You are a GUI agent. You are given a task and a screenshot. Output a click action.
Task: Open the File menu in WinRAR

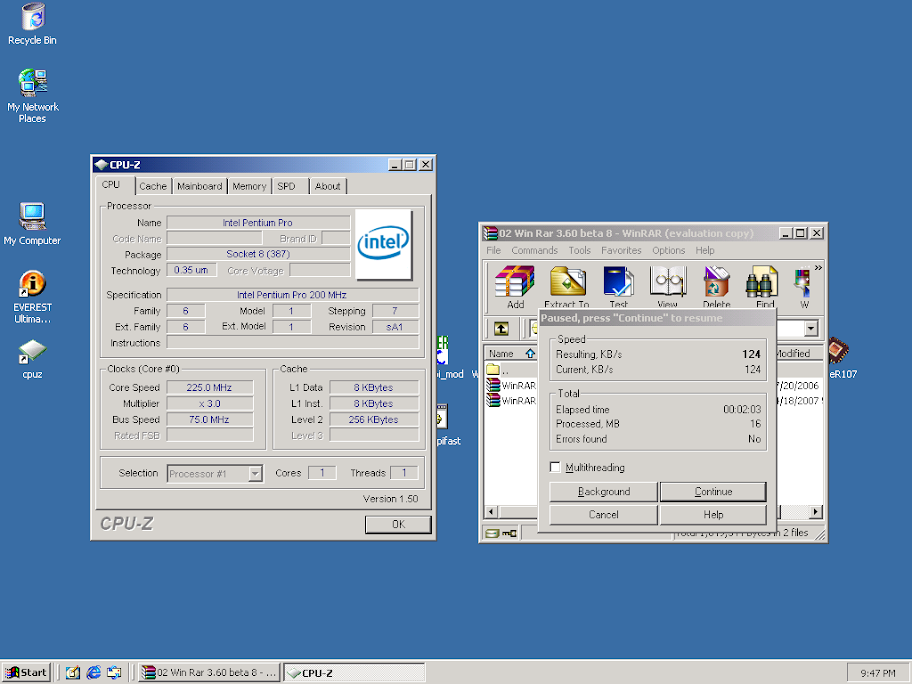pyautogui.click(x=493, y=250)
